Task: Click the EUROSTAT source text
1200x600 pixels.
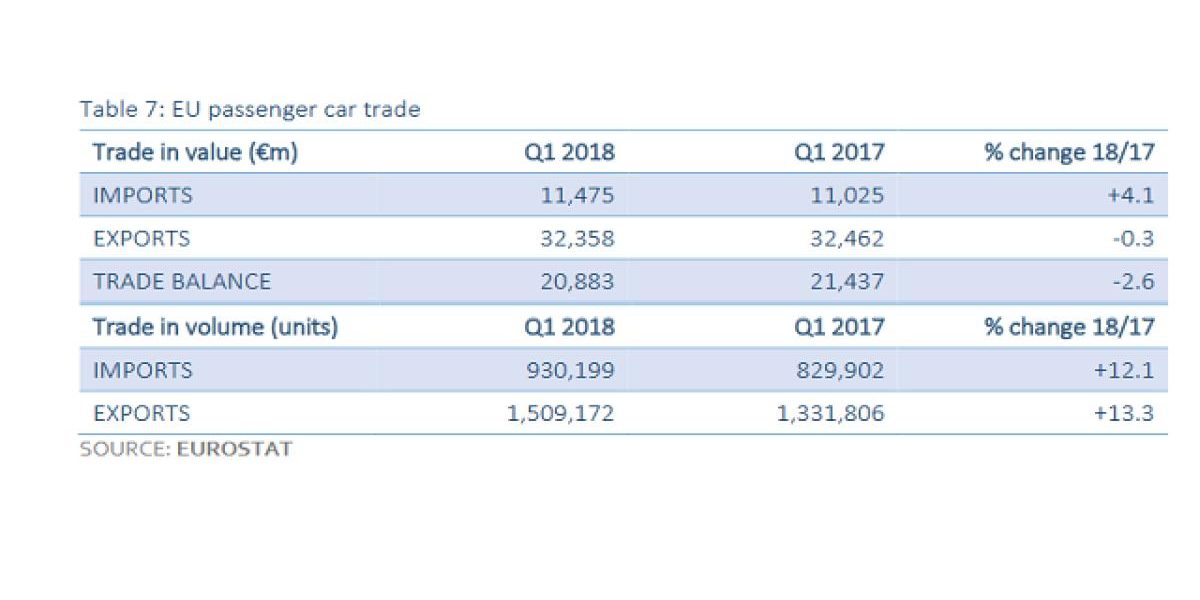Action: [234, 449]
